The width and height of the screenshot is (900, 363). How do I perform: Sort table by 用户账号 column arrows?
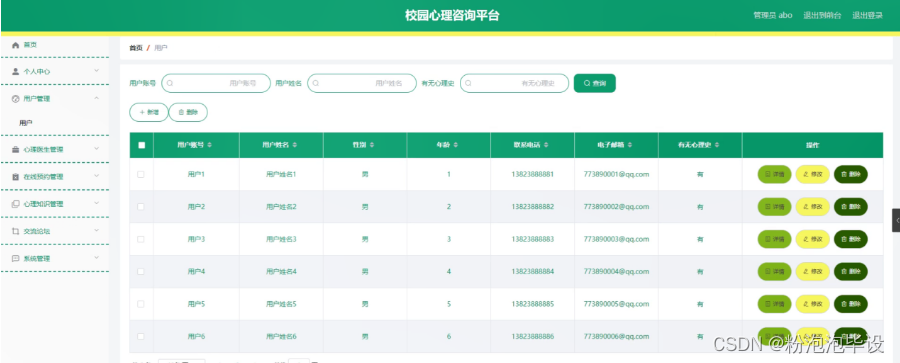click(x=210, y=145)
